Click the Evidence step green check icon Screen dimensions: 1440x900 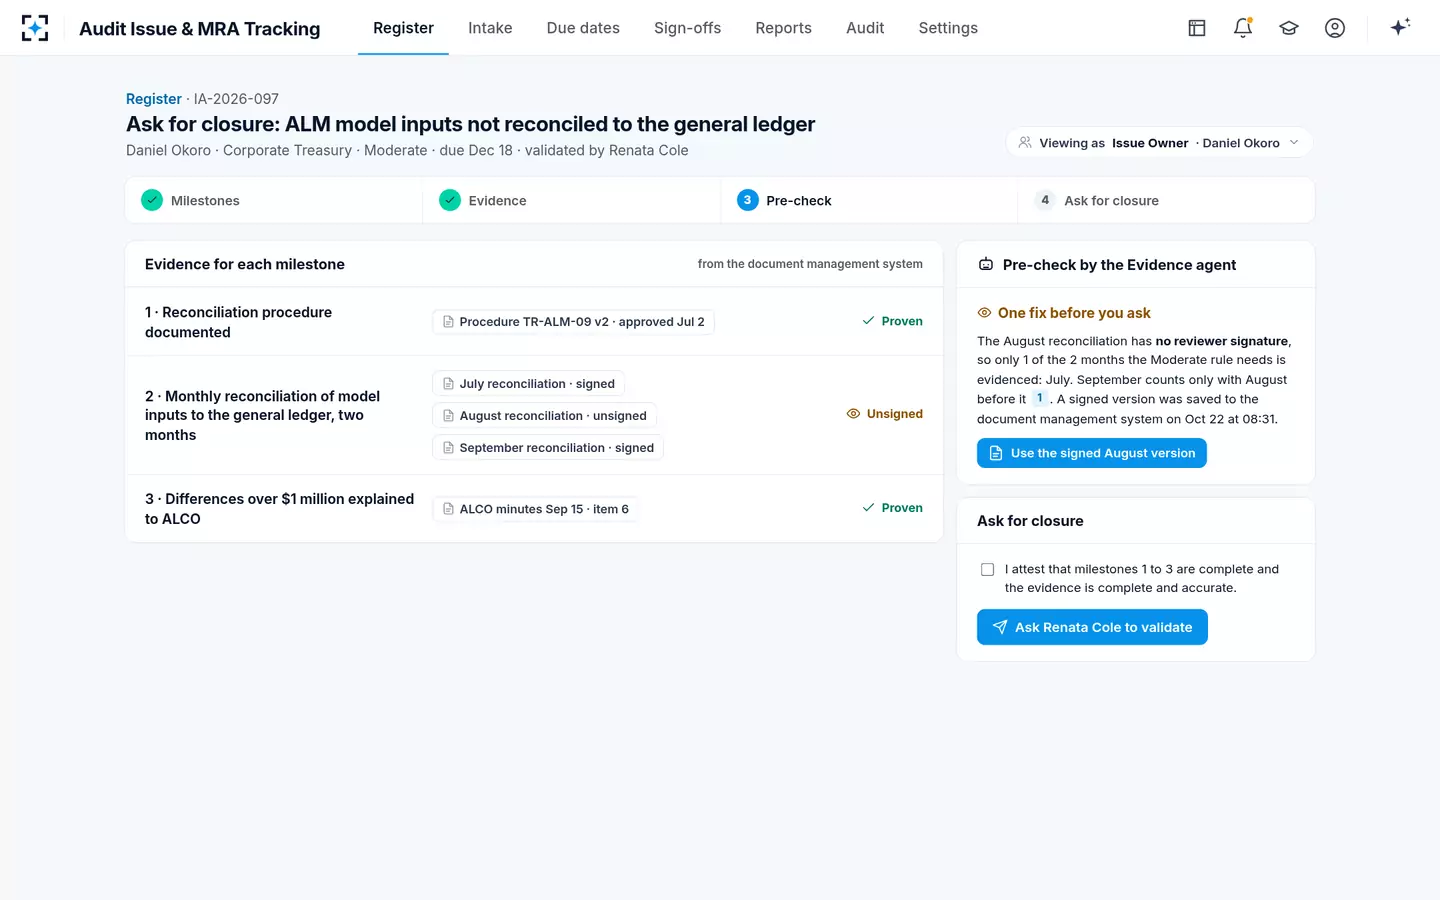click(x=450, y=200)
